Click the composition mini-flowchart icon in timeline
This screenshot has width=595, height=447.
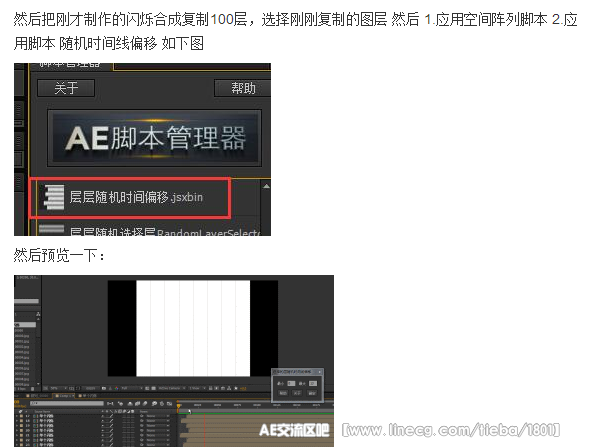tap(110, 403)
